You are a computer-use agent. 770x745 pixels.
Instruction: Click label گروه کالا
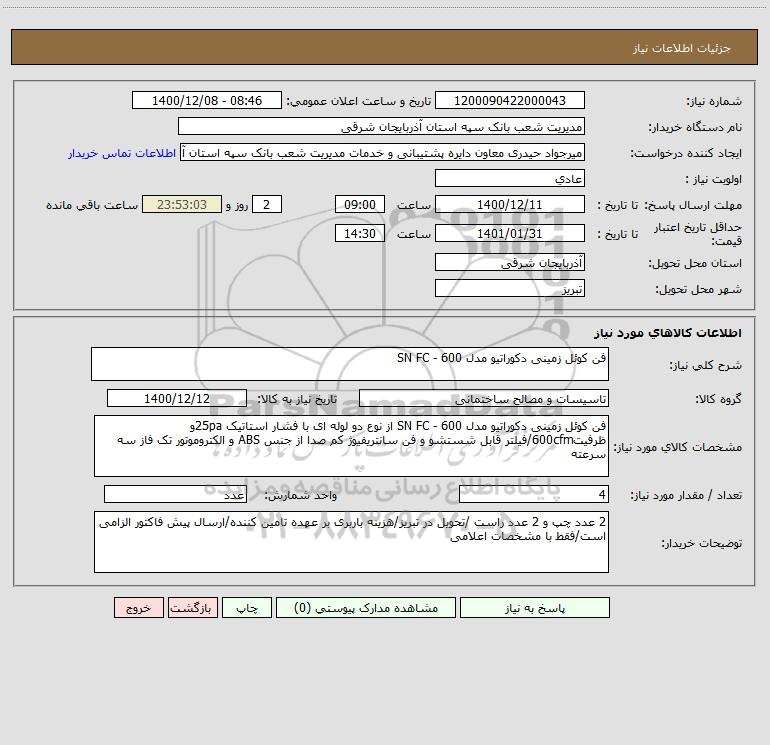click(x=719, y=399)
